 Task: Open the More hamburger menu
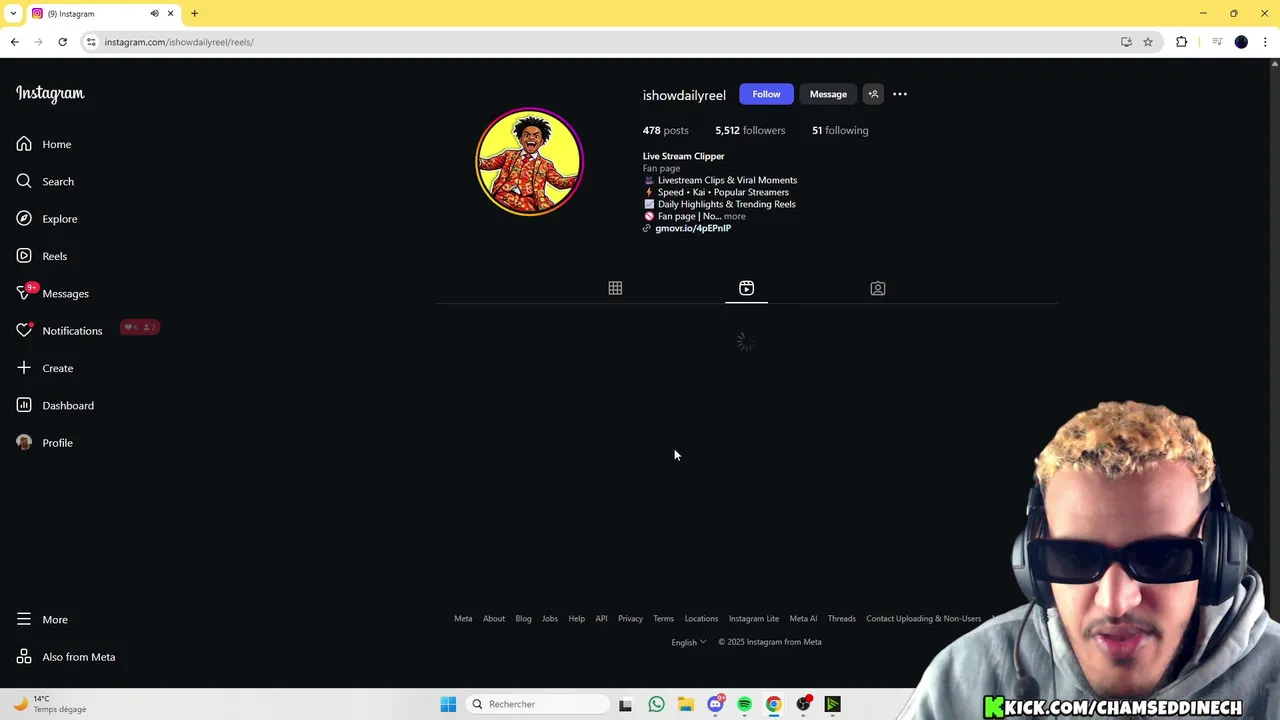(x=42, y=620)
